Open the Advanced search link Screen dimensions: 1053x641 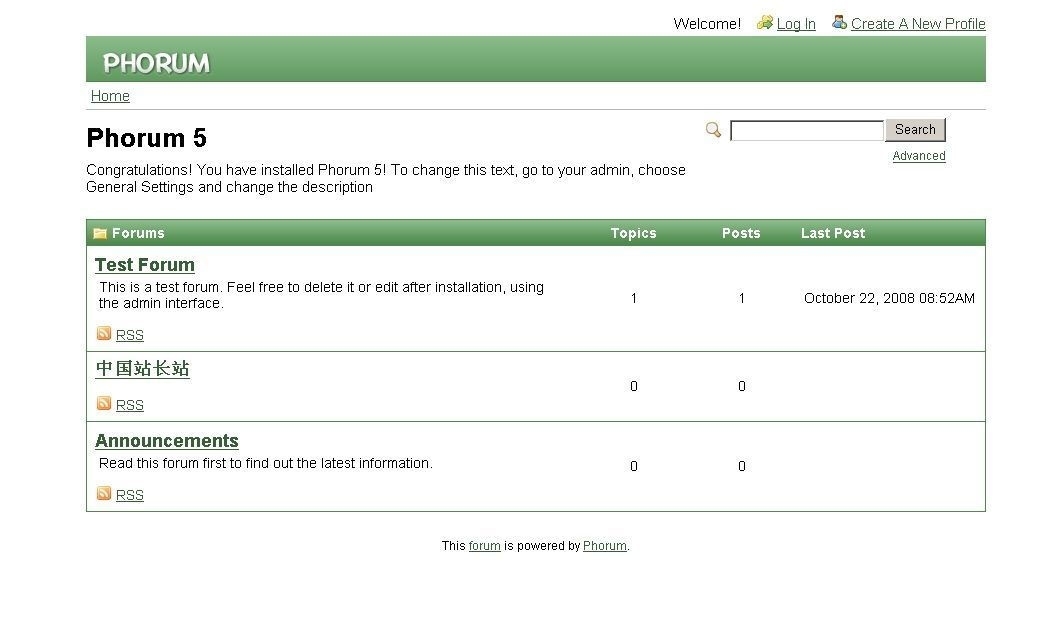pos(919,156)
